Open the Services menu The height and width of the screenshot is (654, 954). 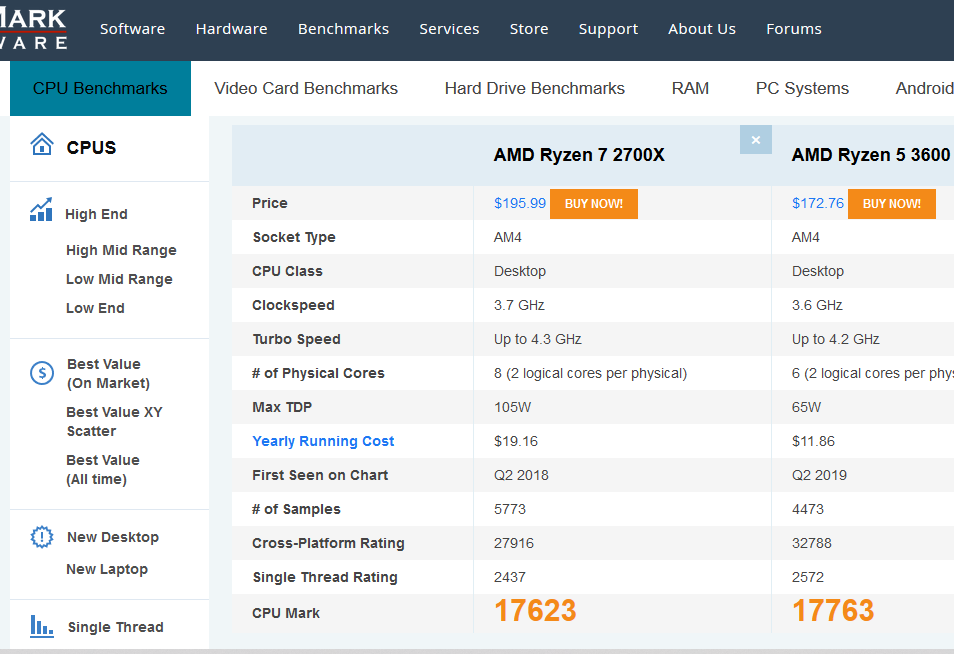[x=449, y=29]
